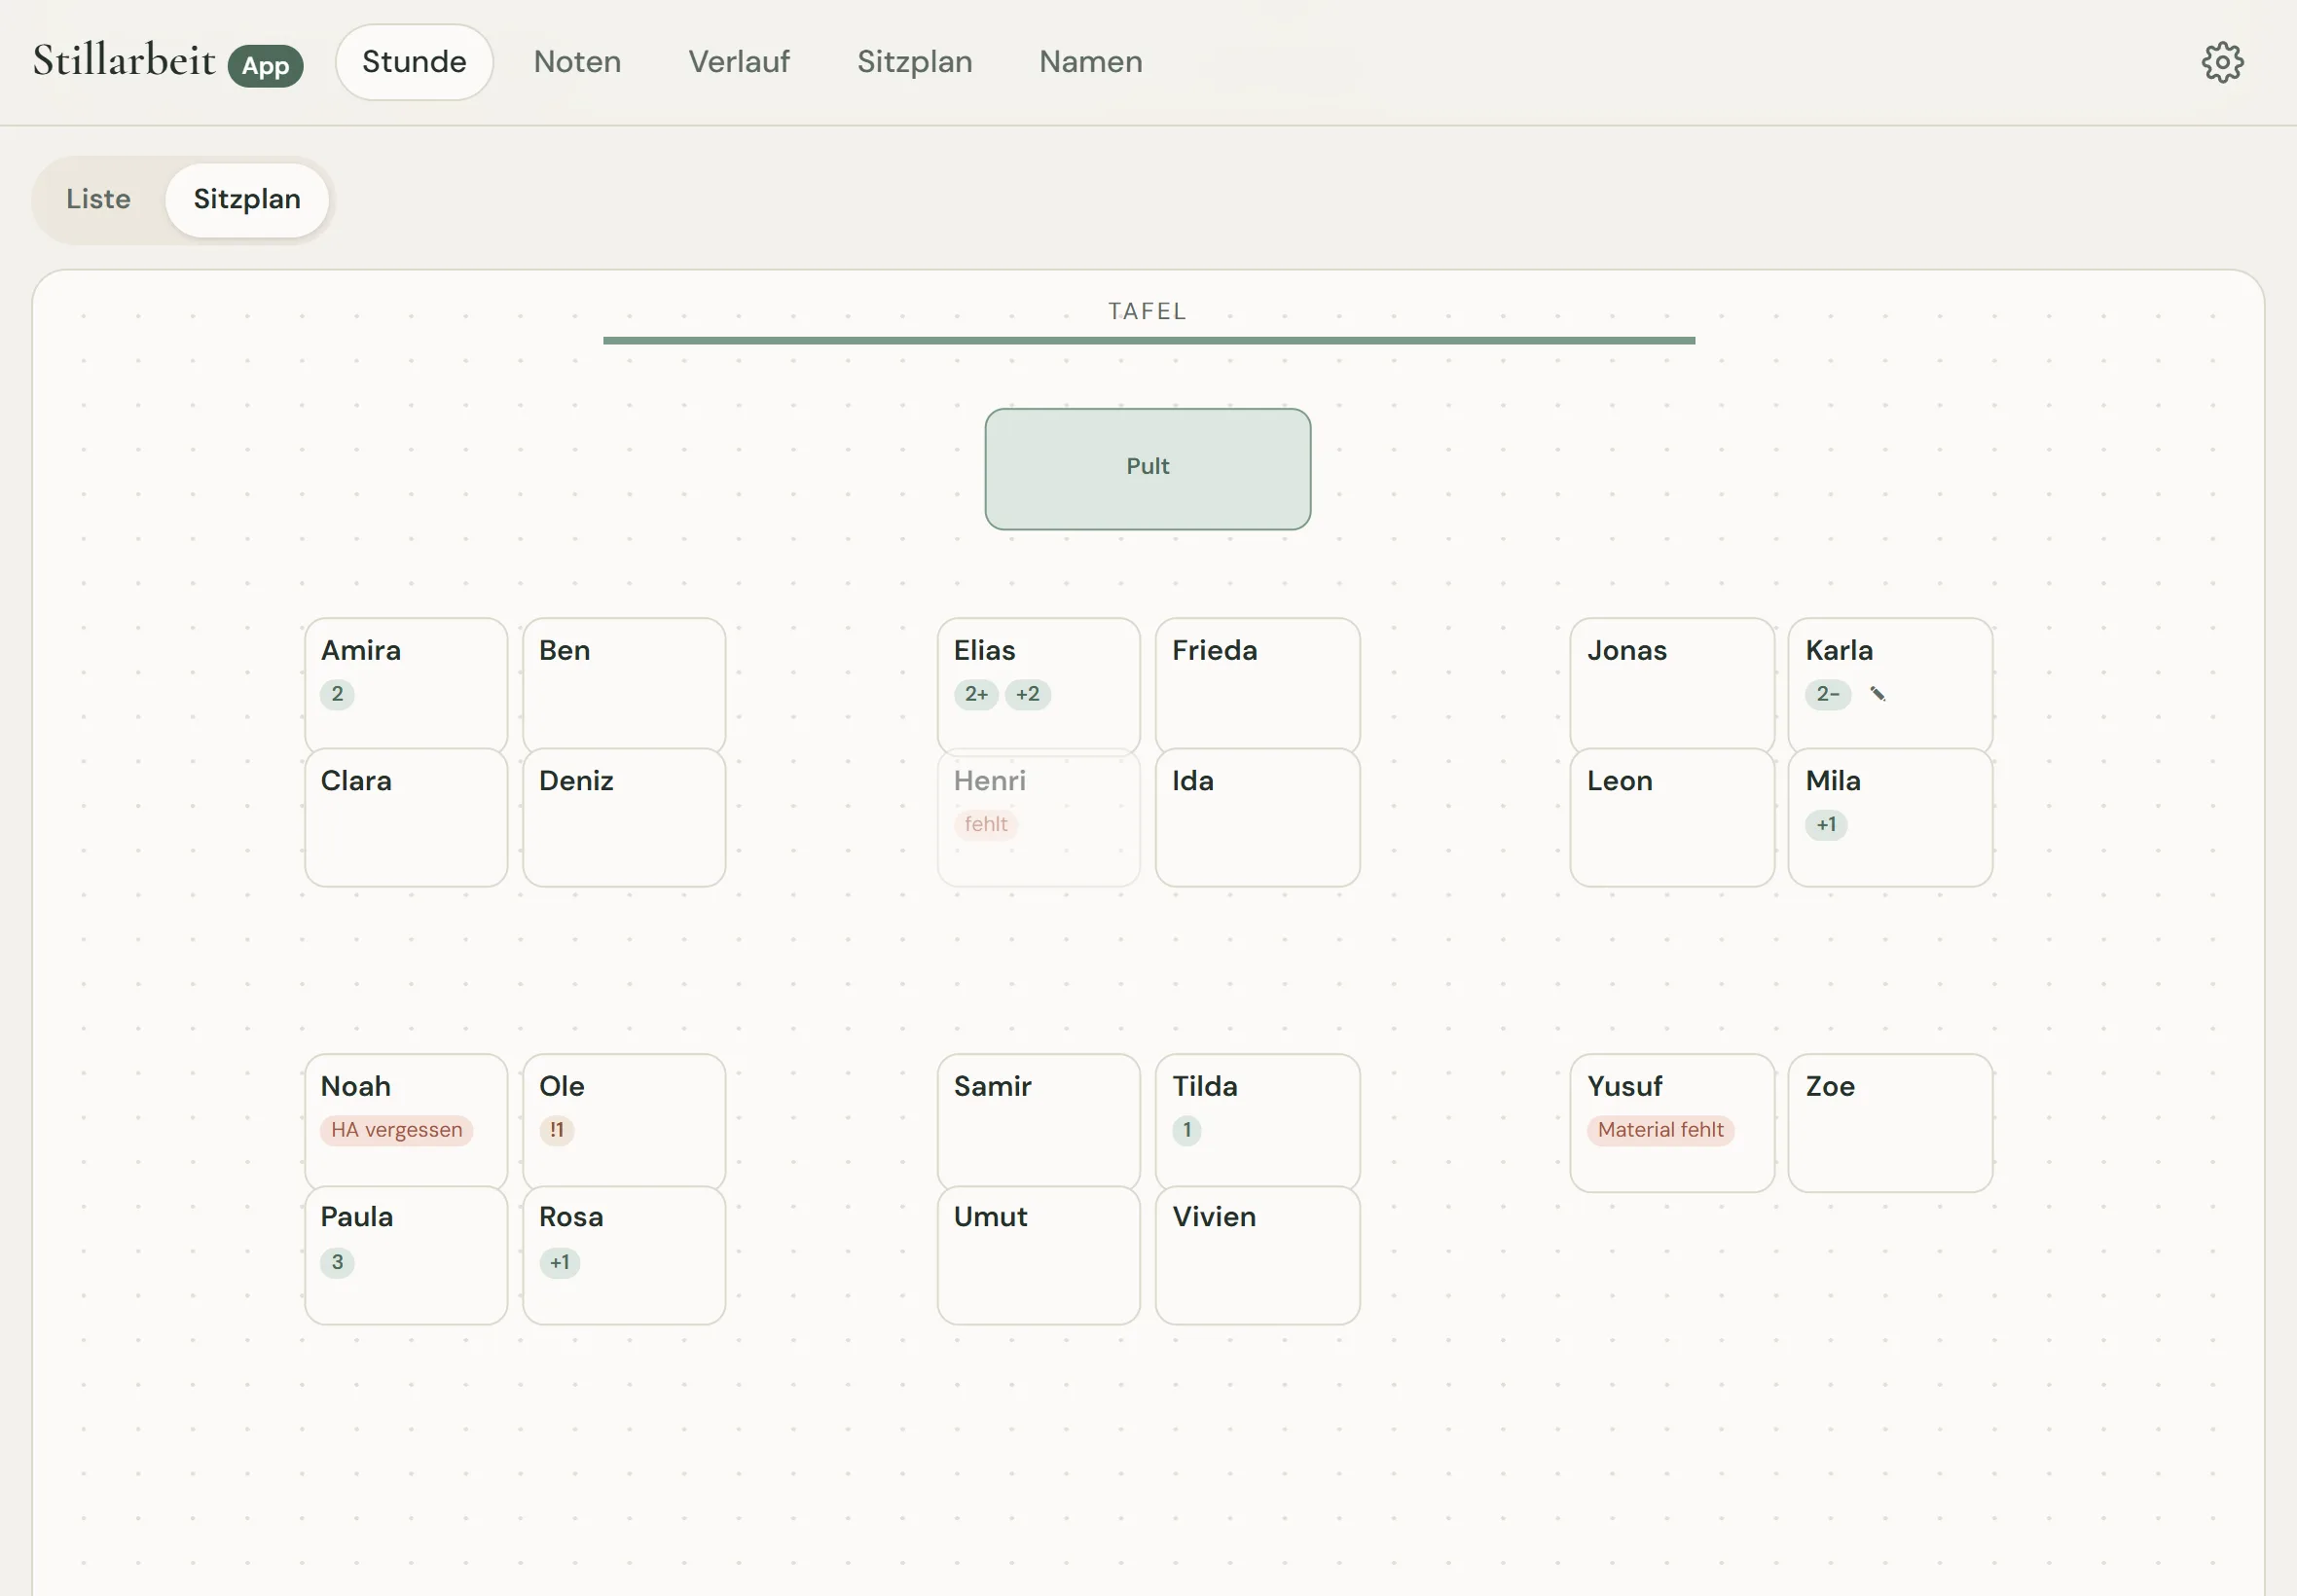Click Paula's grade 3 badge
The image size is (2297, 1596).
[337, 1262]
